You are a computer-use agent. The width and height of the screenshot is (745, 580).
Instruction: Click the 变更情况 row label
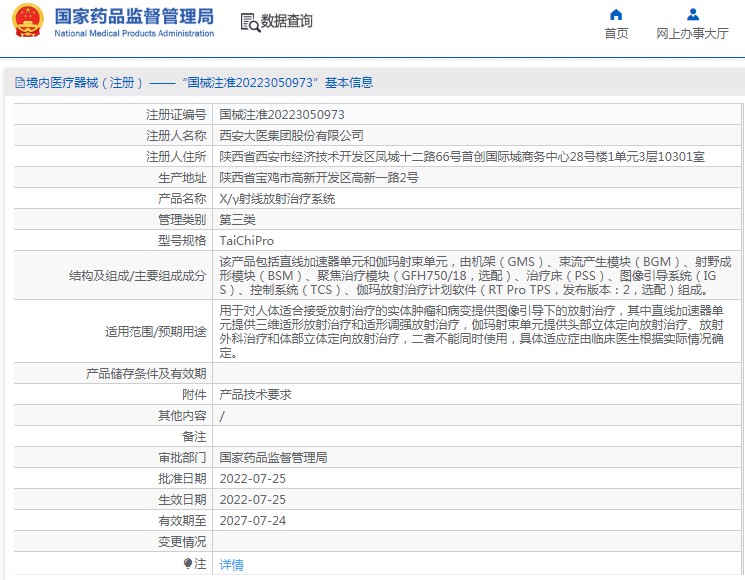coord(182,542)
